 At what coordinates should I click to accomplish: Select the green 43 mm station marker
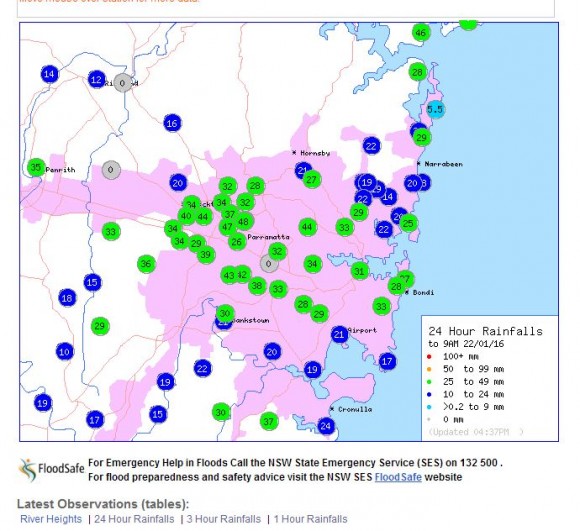[229, 275]
